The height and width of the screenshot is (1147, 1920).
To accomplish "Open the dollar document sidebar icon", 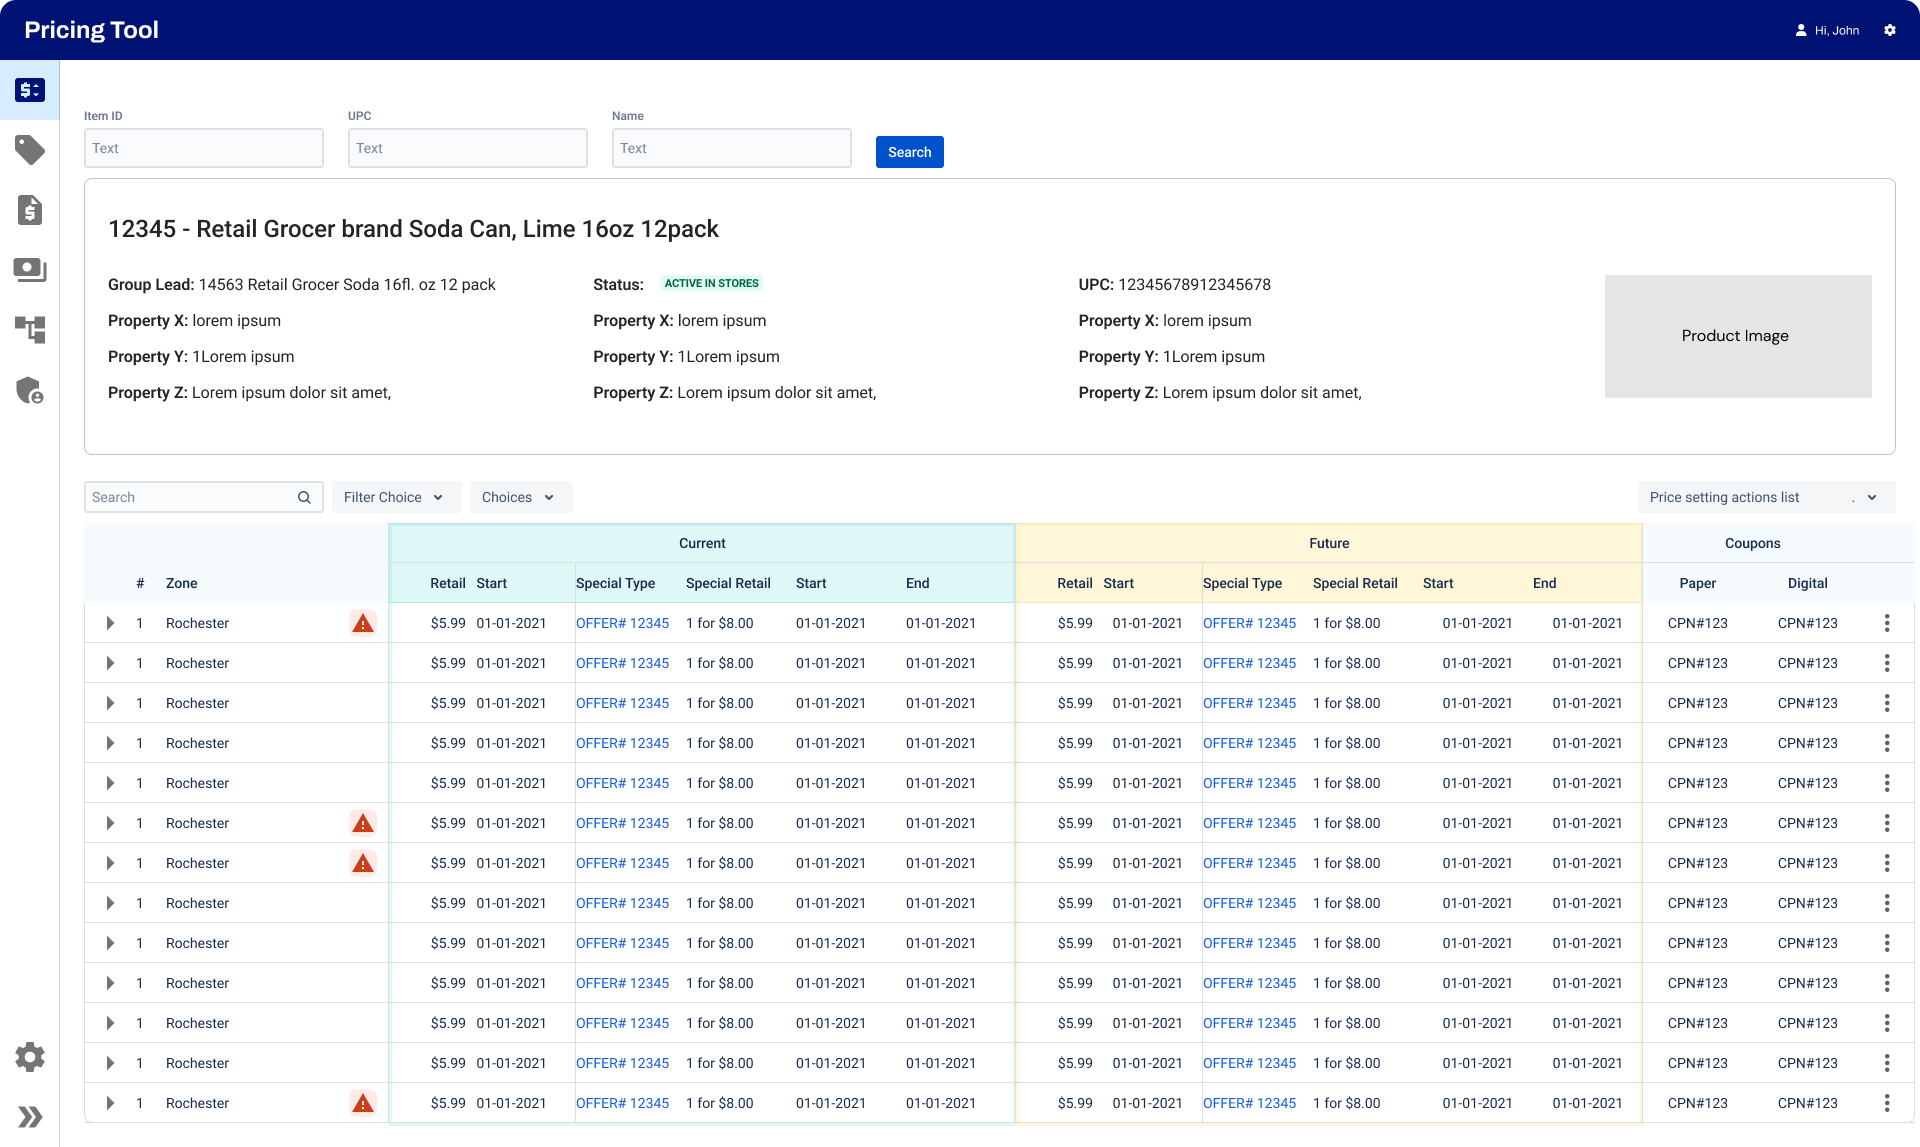I will (x=30, y=210).
